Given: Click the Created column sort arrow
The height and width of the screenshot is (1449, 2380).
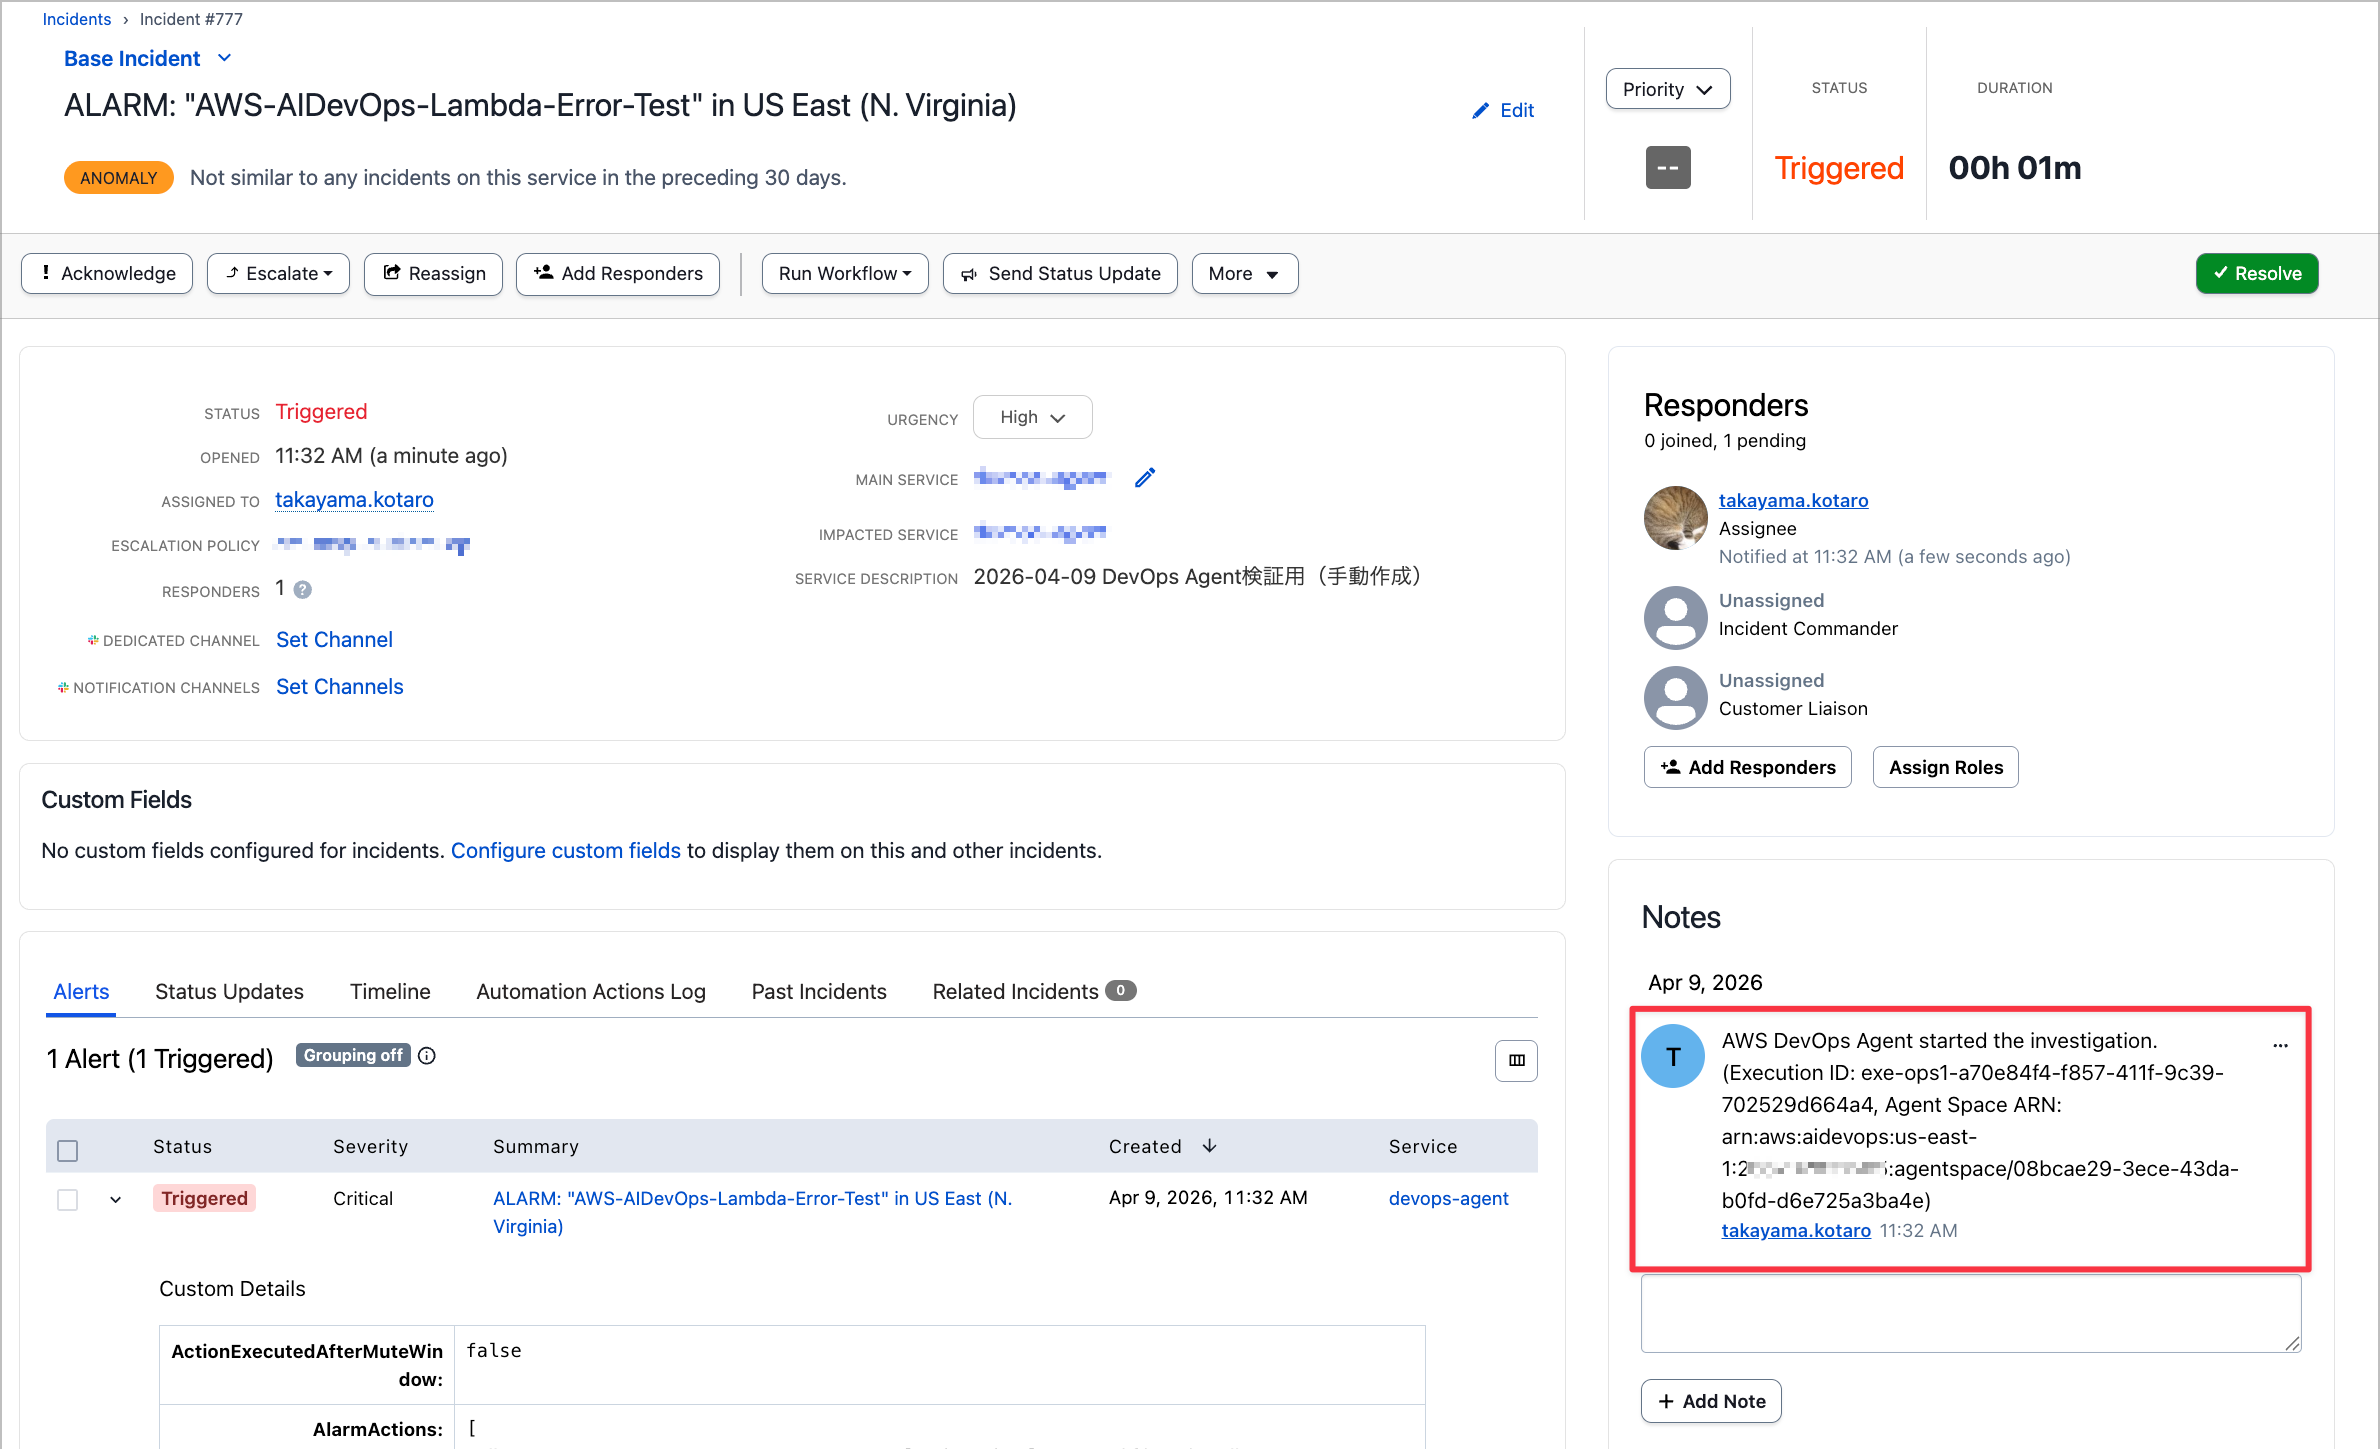Looking at the screenshot, I should coord(1209,1146).
